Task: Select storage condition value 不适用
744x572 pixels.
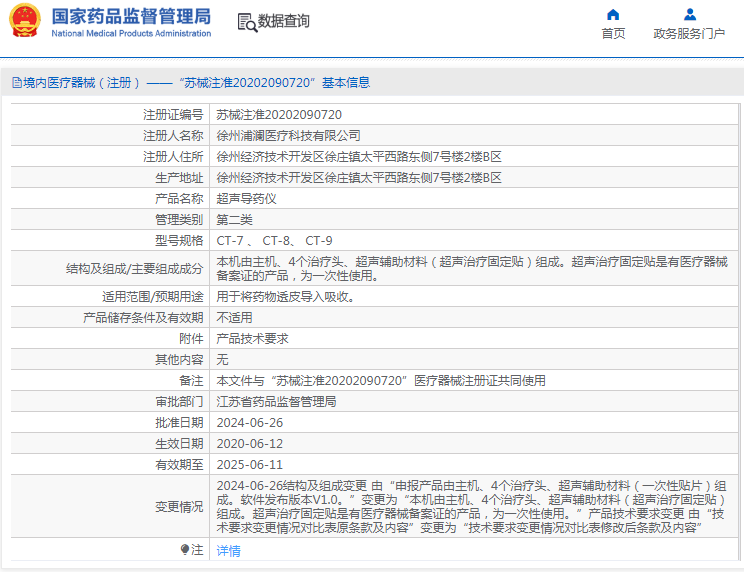Action: click(x=234, y=317)
